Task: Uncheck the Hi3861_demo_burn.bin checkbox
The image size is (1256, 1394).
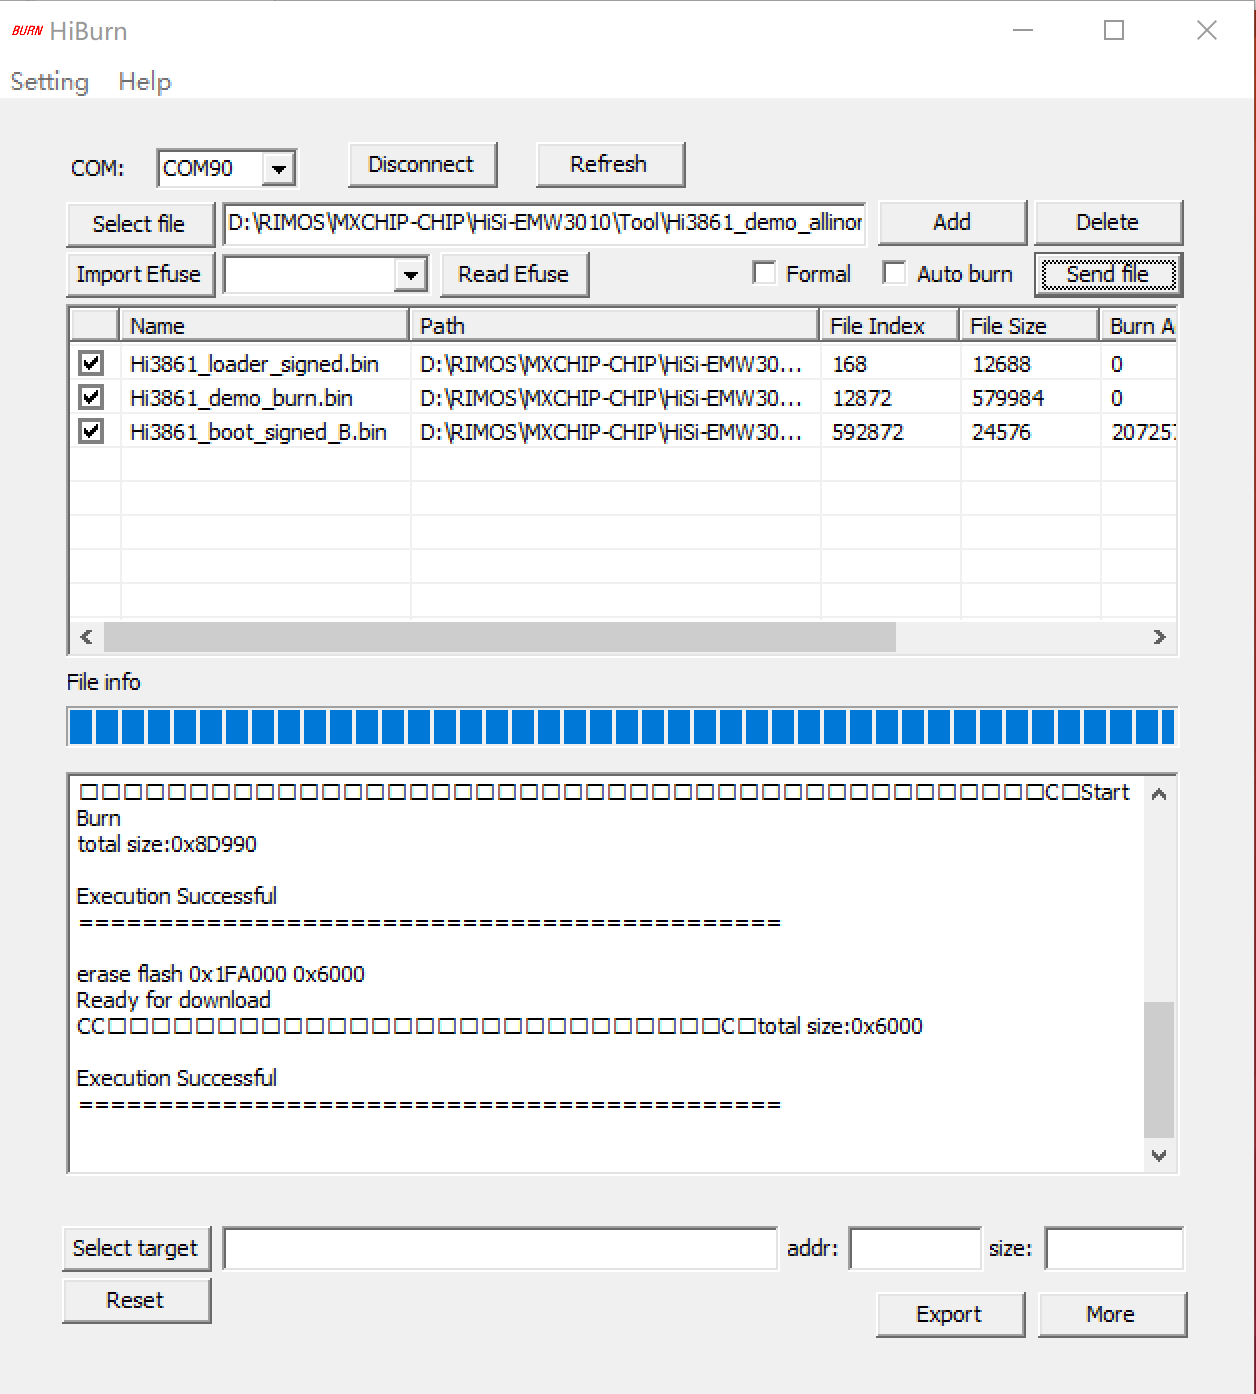Action: (x=91, y=397)
